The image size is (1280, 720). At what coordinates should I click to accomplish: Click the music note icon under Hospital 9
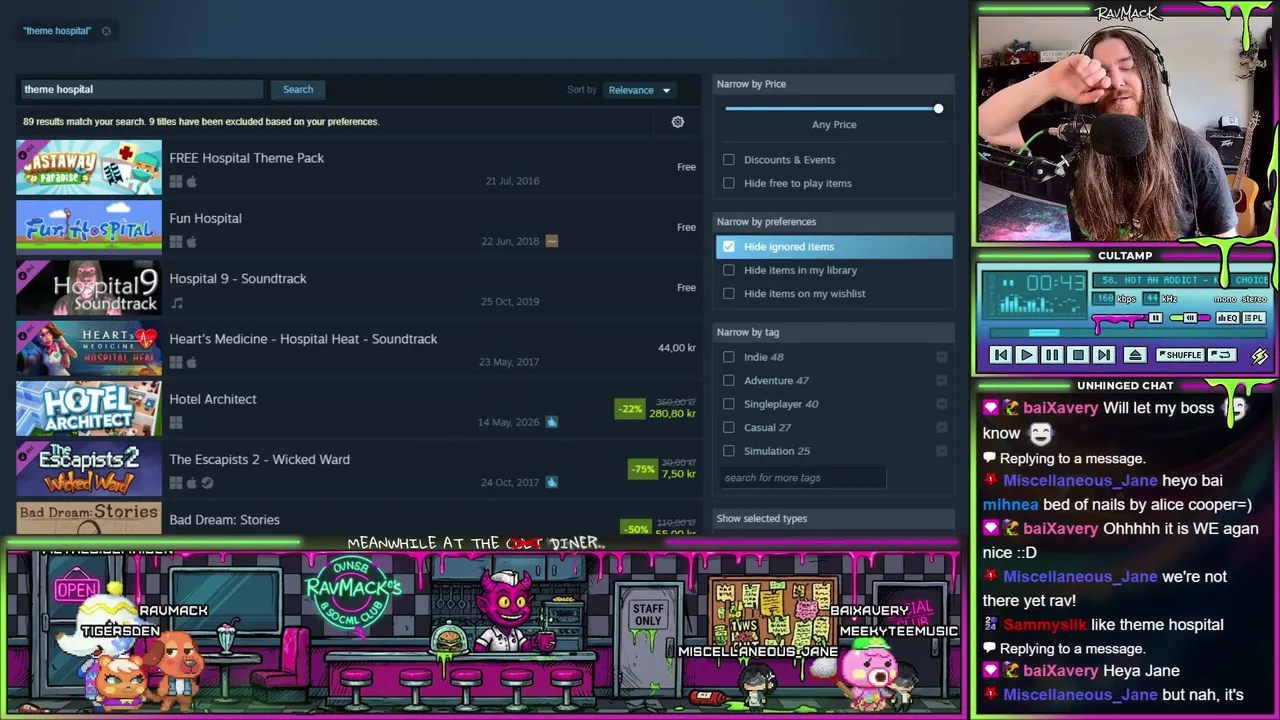[177, 303]
